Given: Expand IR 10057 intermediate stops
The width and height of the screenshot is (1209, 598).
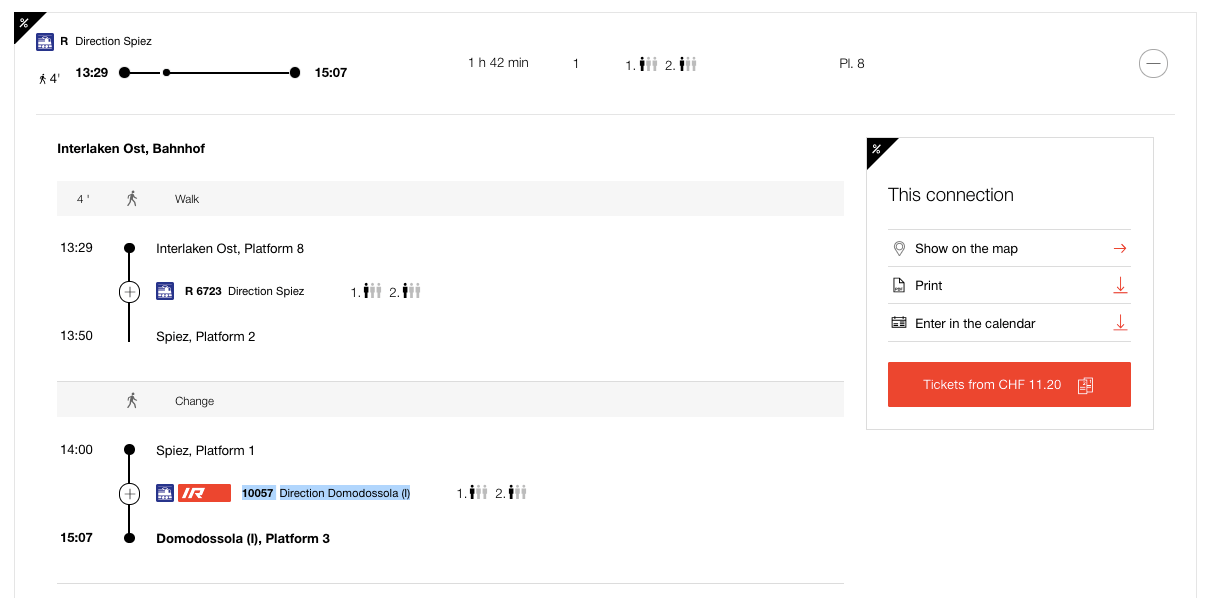Looking at the screenshot, I should point(129,493).
